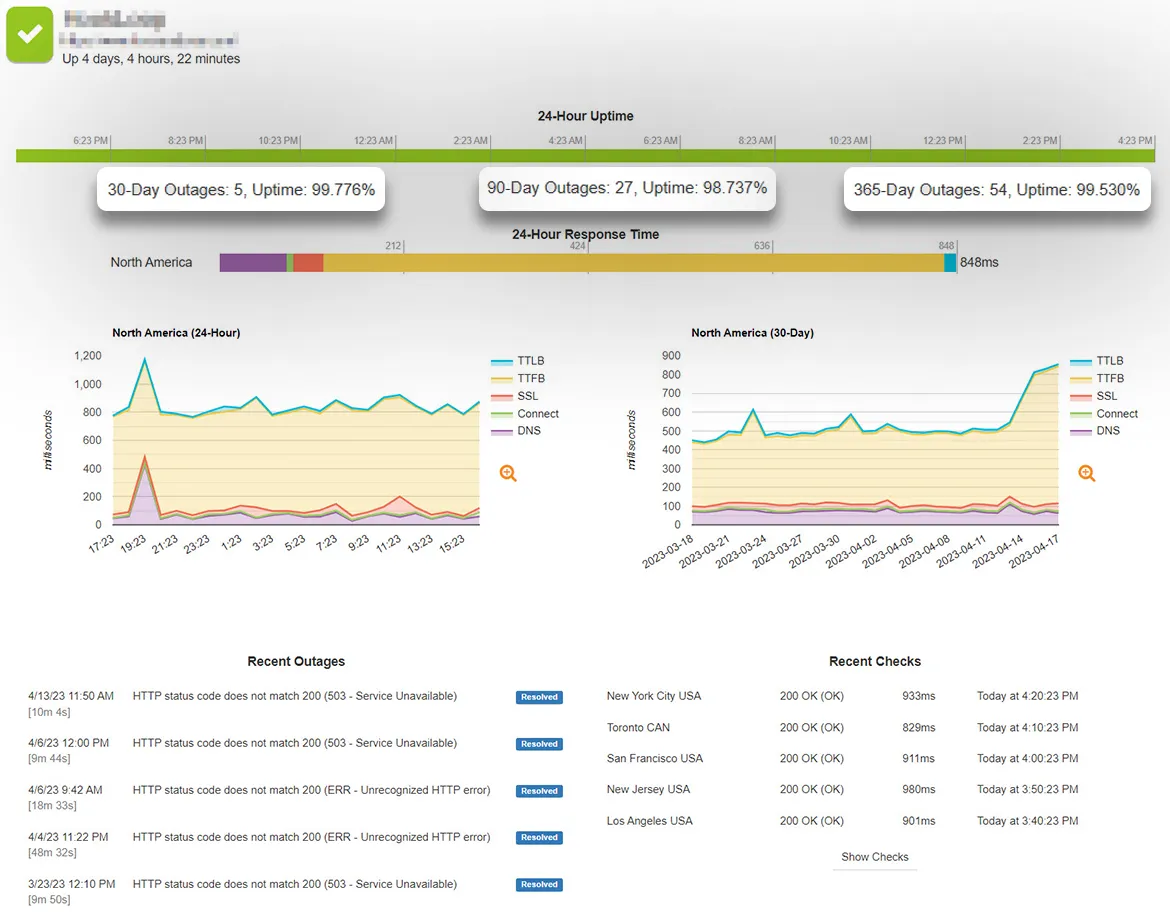Click the 848ms response time label
This screenshot has width=1170, height=918.
[x=979, y=263]
